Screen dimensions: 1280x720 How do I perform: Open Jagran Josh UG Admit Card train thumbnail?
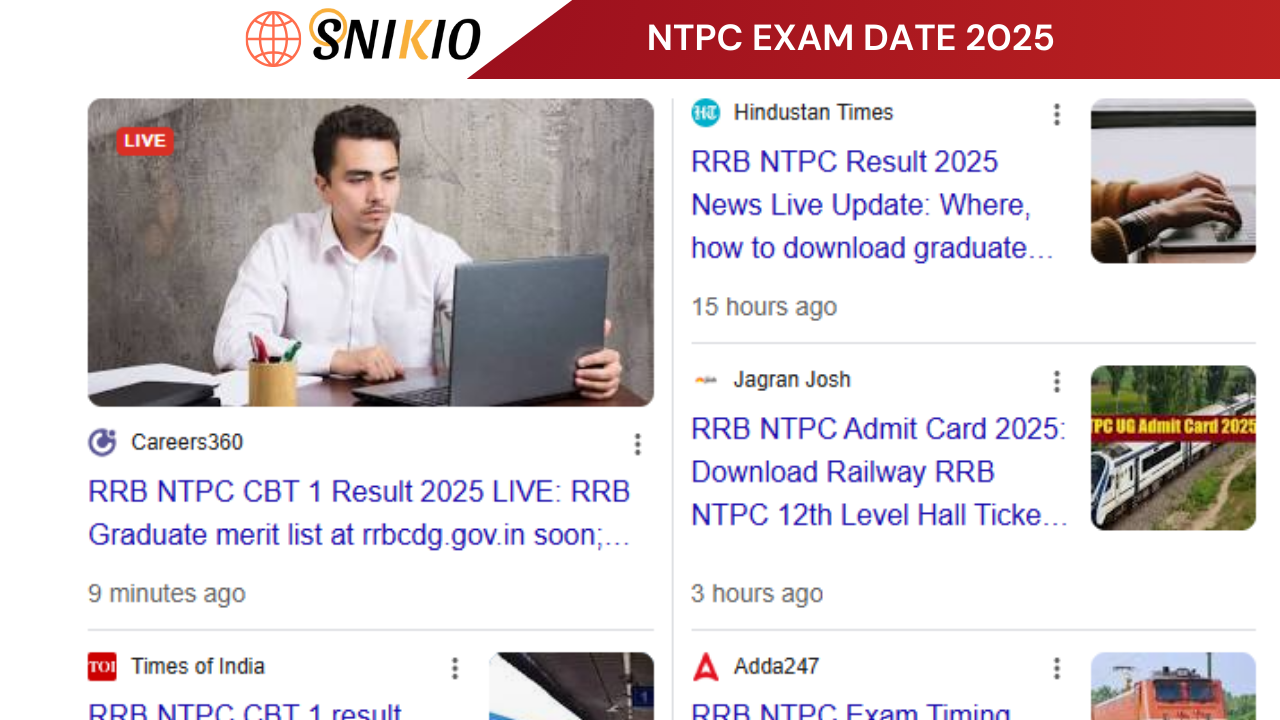pyautogui.click(x=1173, y=448)
